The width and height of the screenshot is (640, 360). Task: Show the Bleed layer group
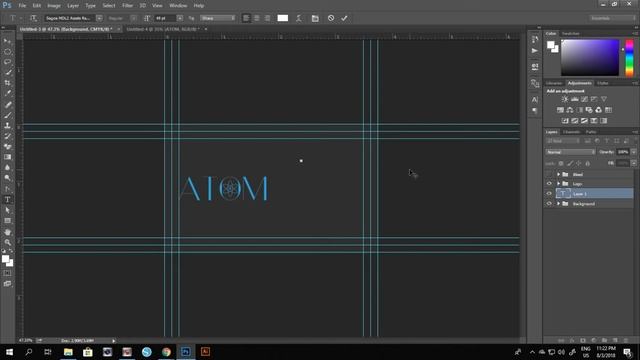click(549, 174)
